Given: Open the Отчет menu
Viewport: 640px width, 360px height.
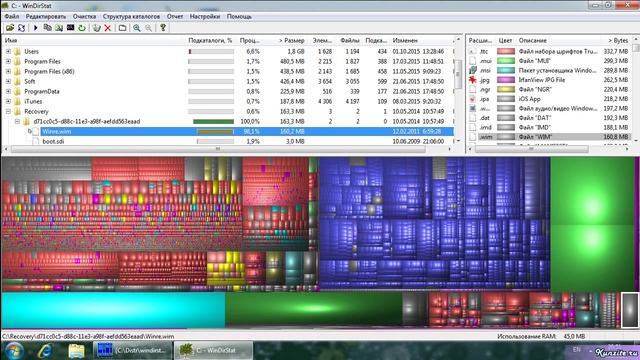Looking at the screenshot, I should pyautogui.click(x=175, y=16).
